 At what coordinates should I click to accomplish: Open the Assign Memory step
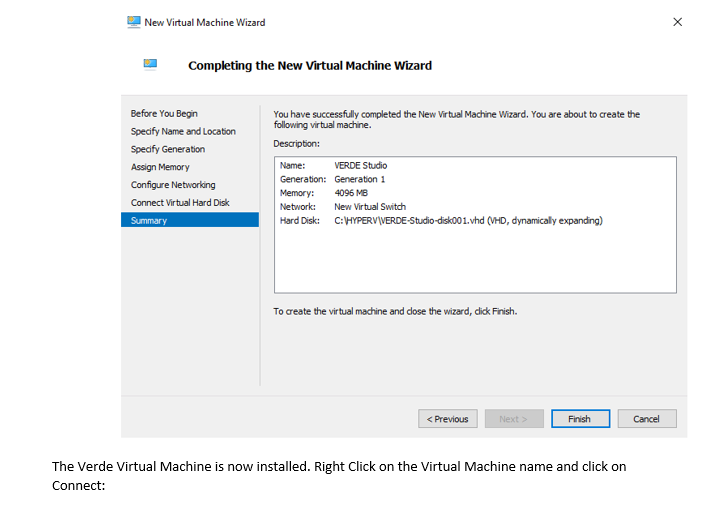click(x=160, y=167)
